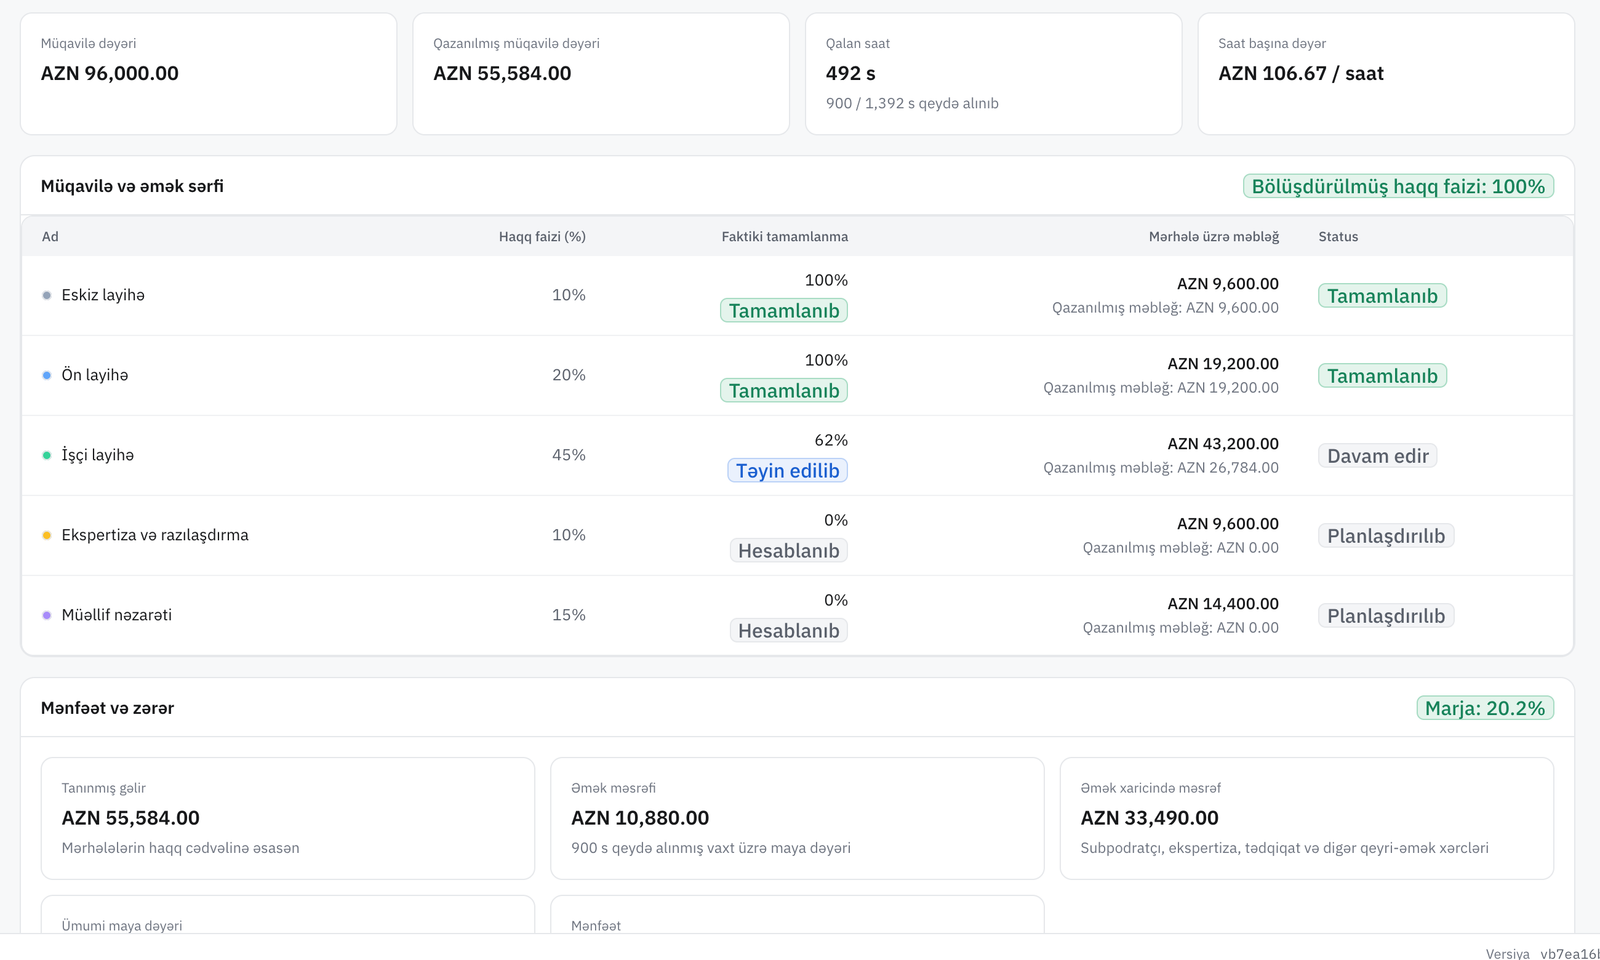Select the Əmək xaricində məsrəf card
Viewport: 1600px width, 960px height.
click(x=1307, y=818)
